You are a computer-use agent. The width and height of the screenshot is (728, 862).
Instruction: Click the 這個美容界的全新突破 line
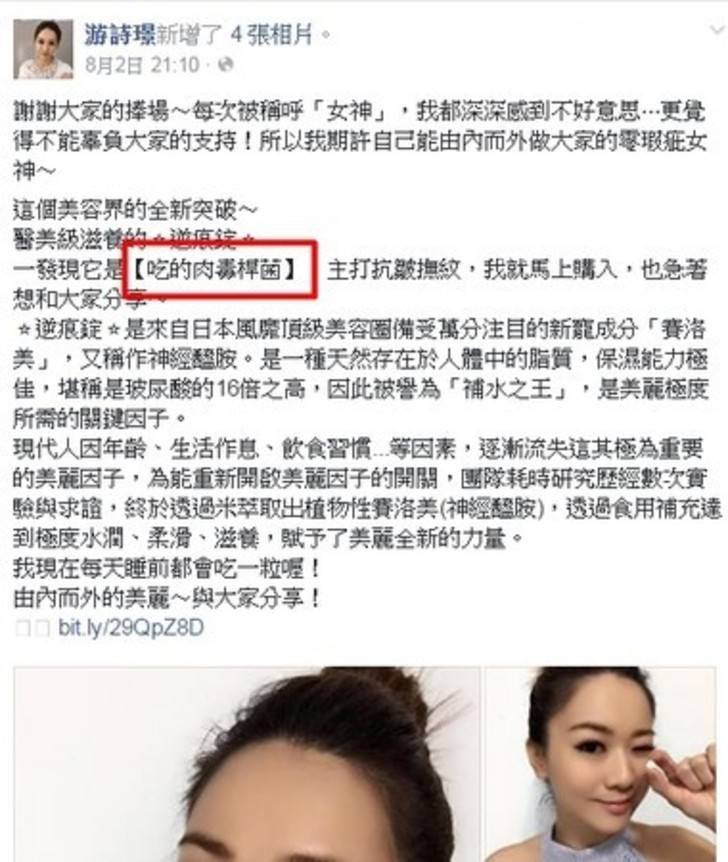pyautogui.click(x=135, y=209)
